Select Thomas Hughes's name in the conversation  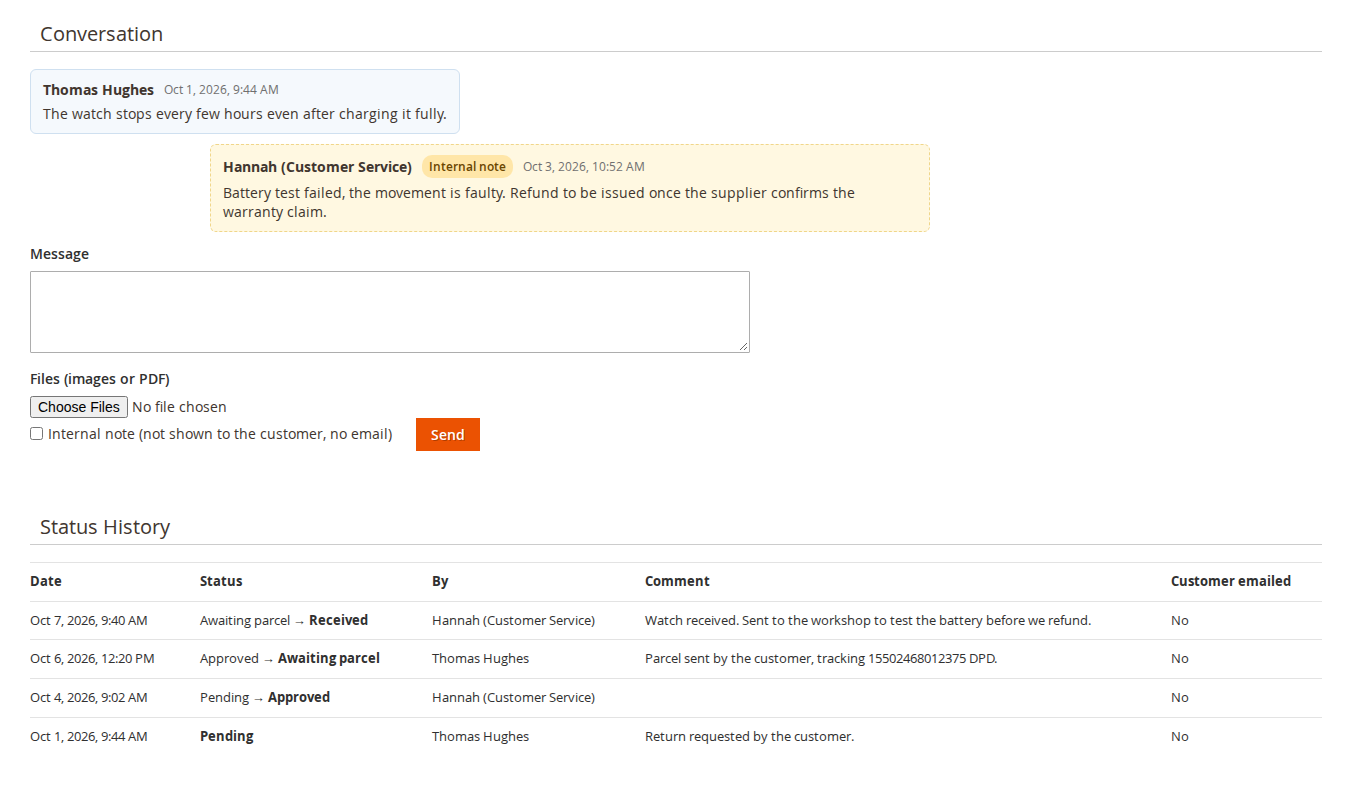pos(98,90)
